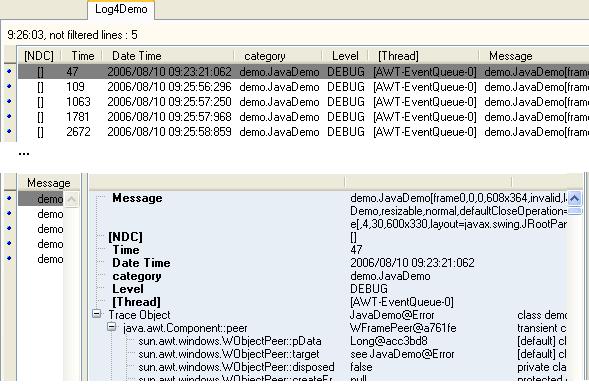Viewport: 589px width, 384px height.
Task: Select the log row with time 1063
Action: point(304,102)
